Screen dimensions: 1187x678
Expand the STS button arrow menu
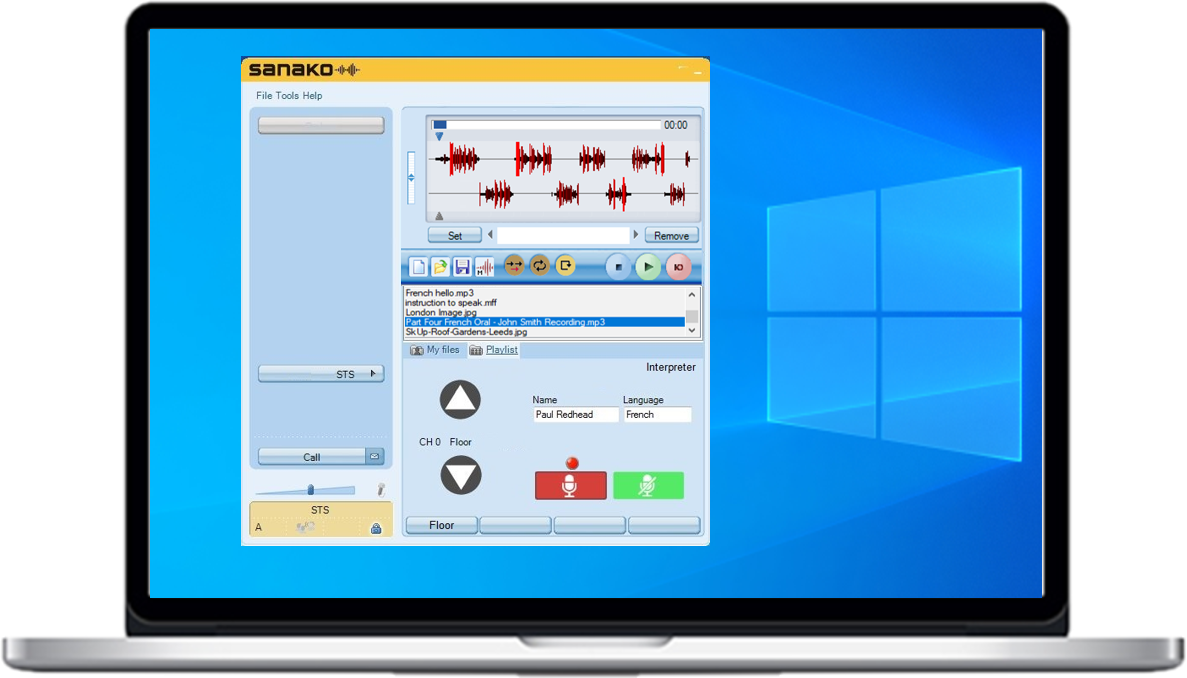[x=375, y=374]
